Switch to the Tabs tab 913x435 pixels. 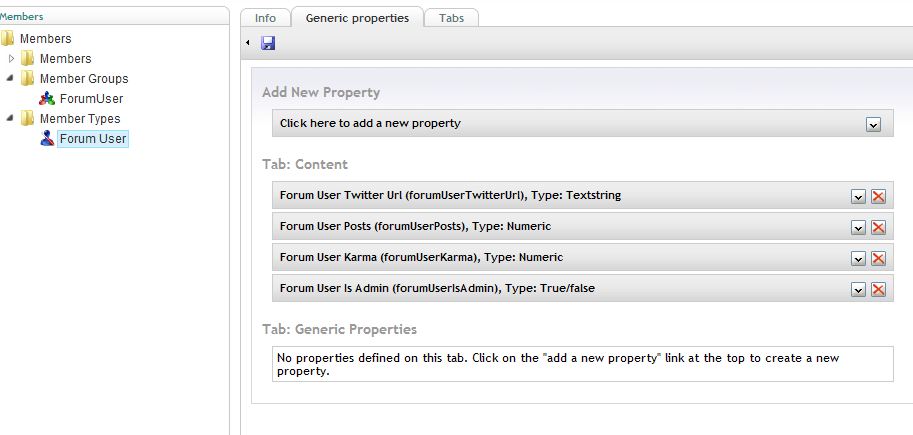click(x=451, y=18)
